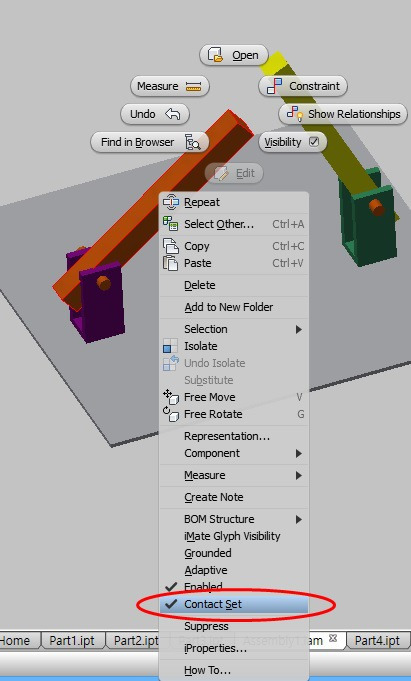Choose Paste in the context menu

(234, 263)
